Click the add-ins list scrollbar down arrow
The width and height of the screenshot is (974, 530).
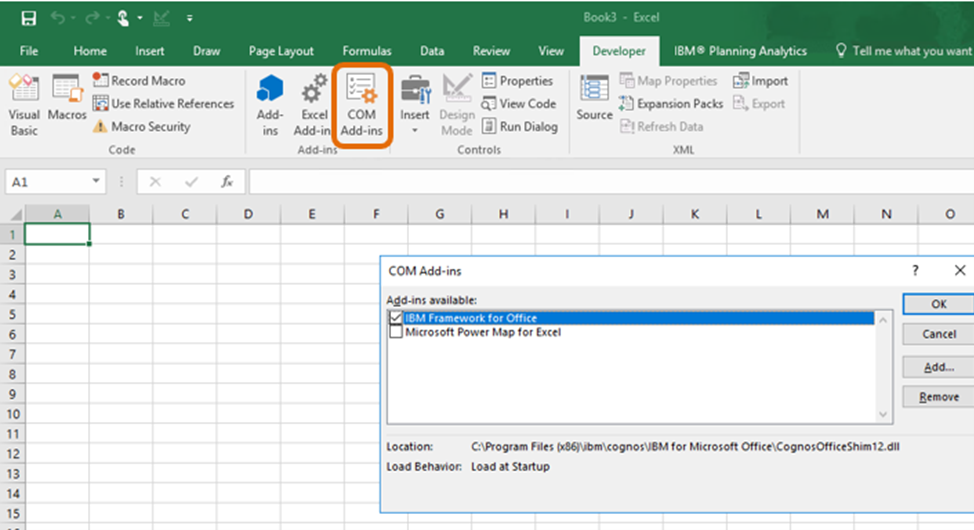[x=883, y=414]
